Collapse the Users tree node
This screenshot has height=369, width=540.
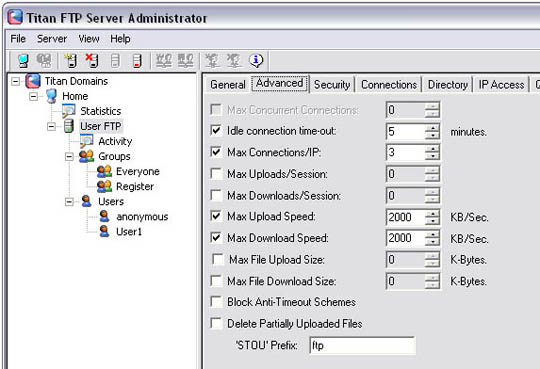pyautogui.click(x=69, y=202)
